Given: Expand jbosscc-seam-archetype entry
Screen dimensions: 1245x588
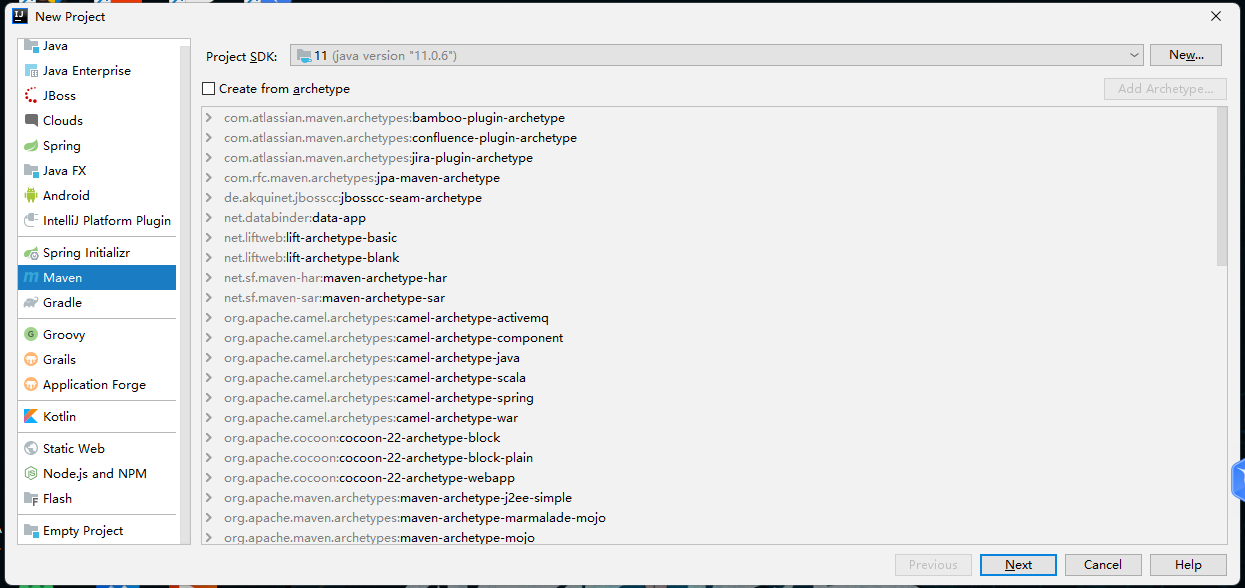Looking at the screenshot, I should coord(209,198).
